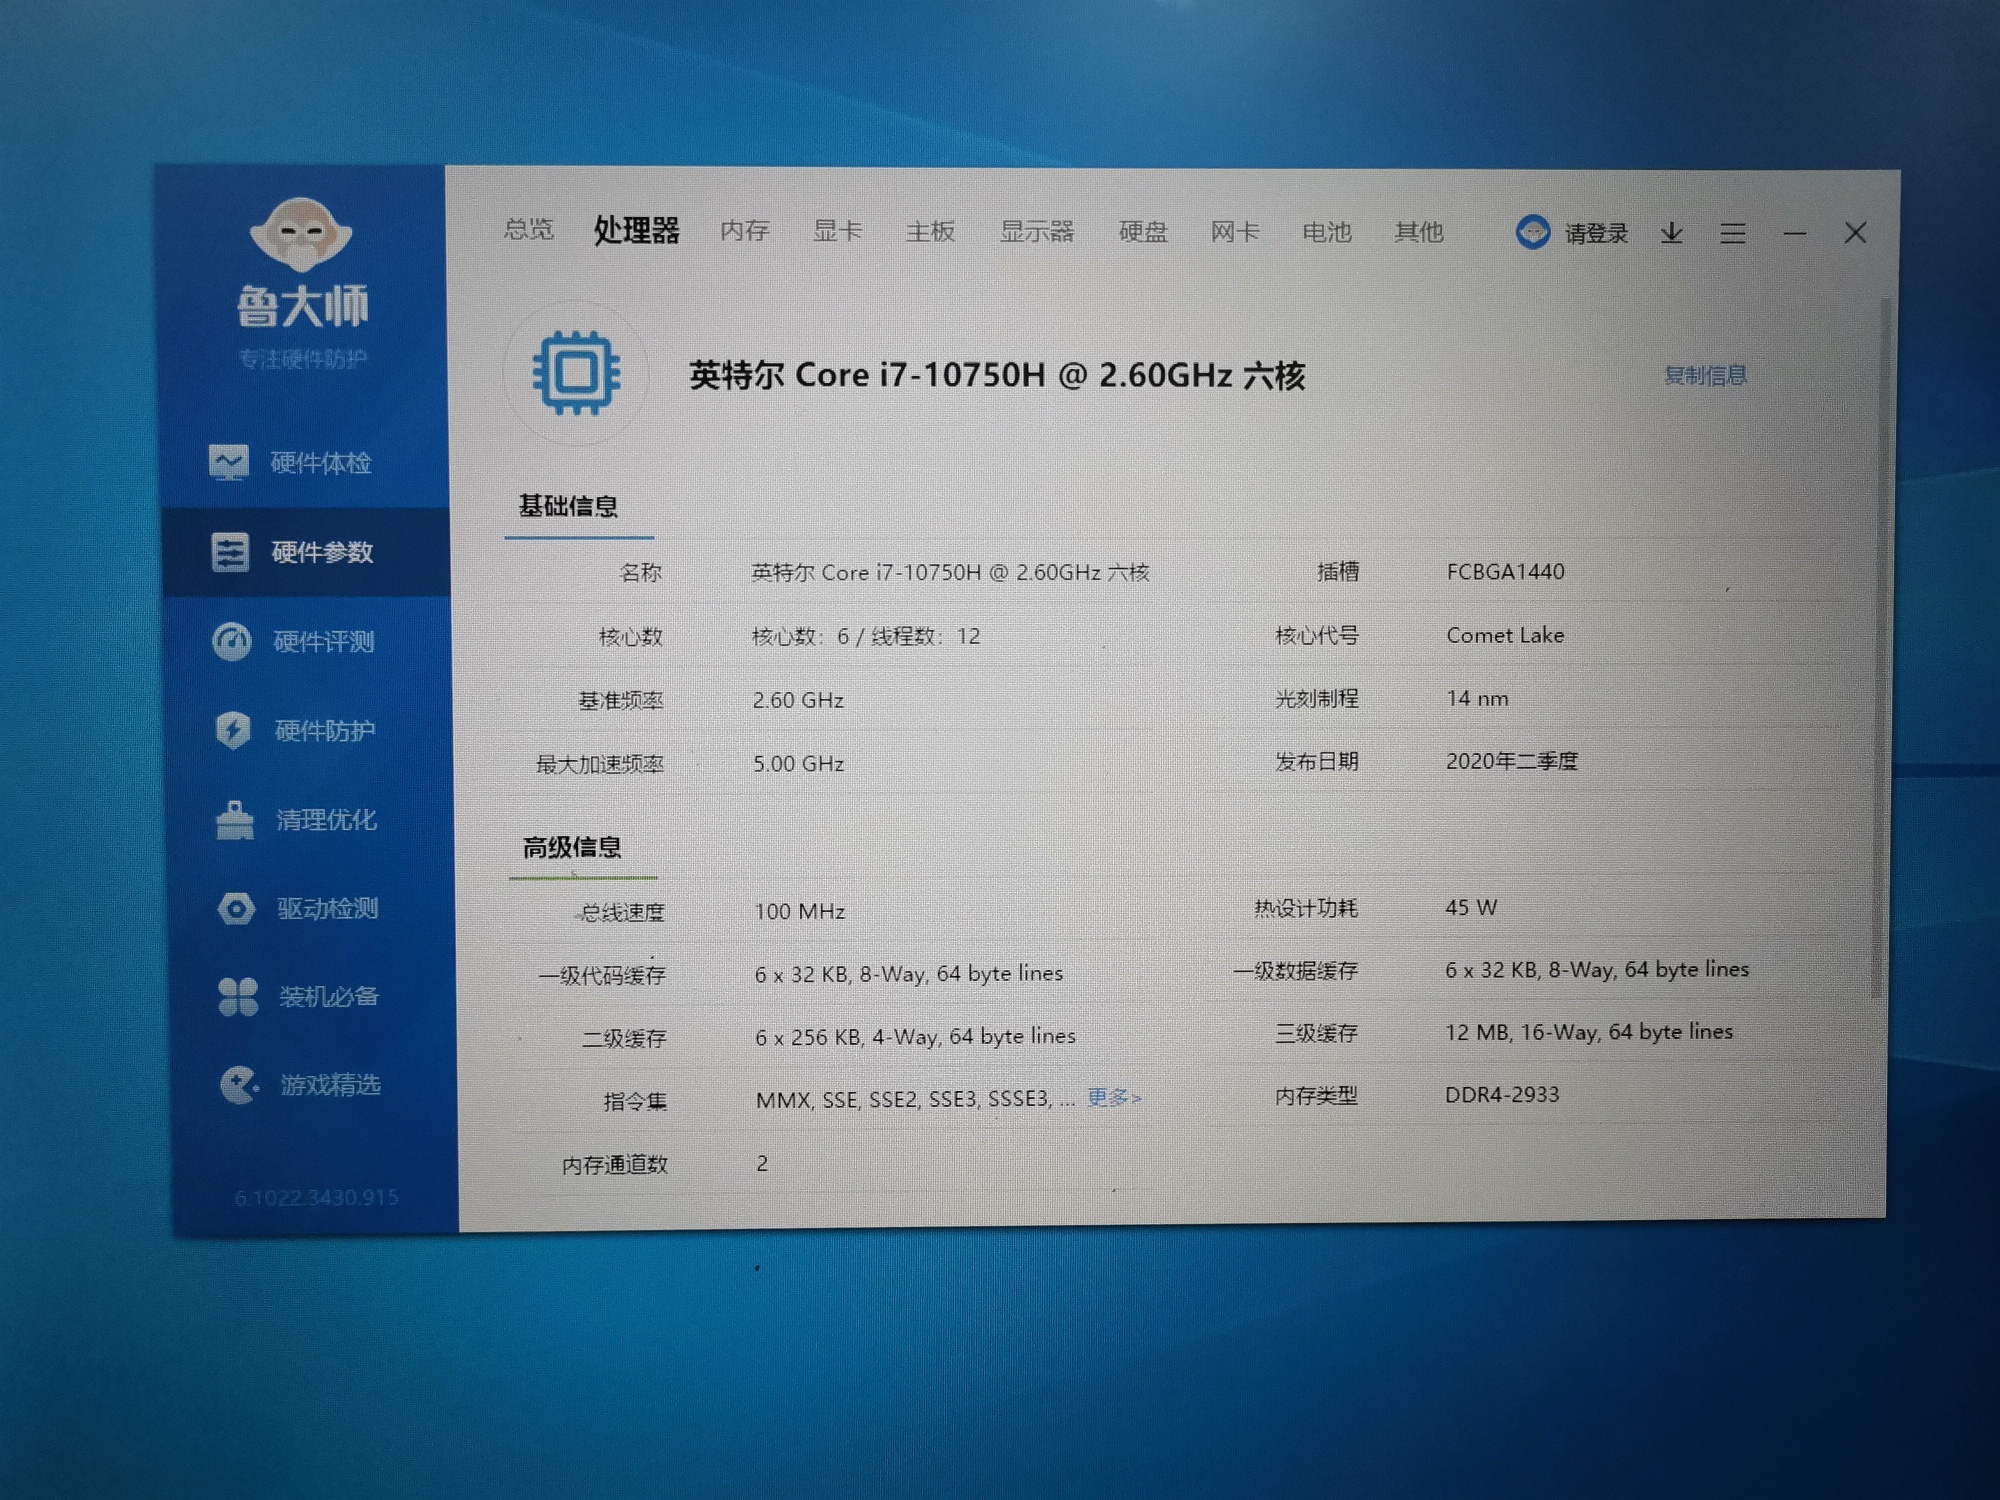The height and width of the screenshot is (1500, 2000).
Task: Click the FCBGA1440 socket value
Action: click(1505, 572)
